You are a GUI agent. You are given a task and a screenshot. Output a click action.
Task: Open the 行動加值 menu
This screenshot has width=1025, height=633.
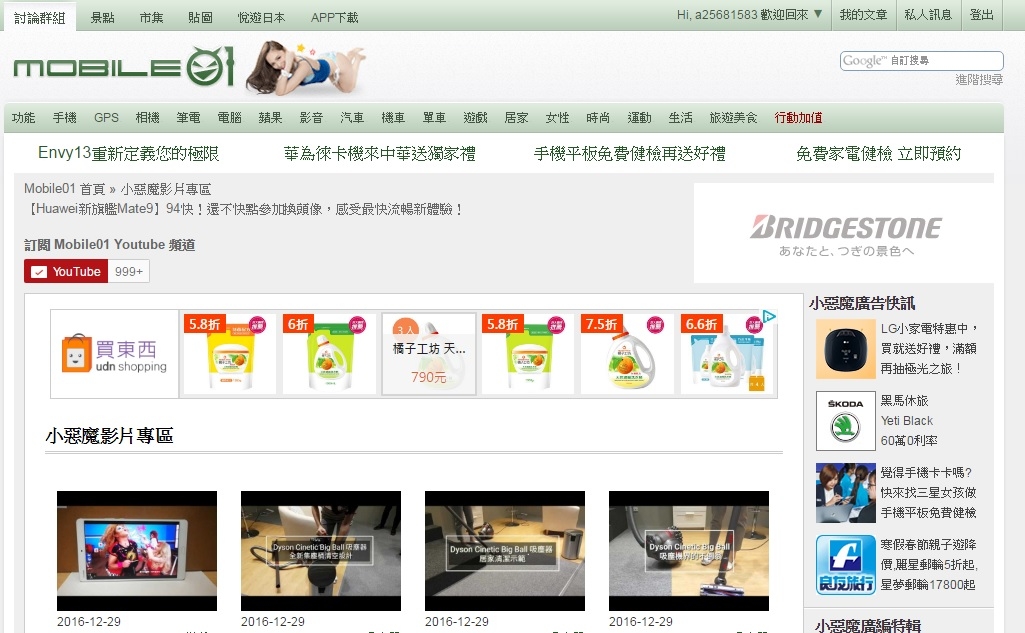click(x=798, y=118)
